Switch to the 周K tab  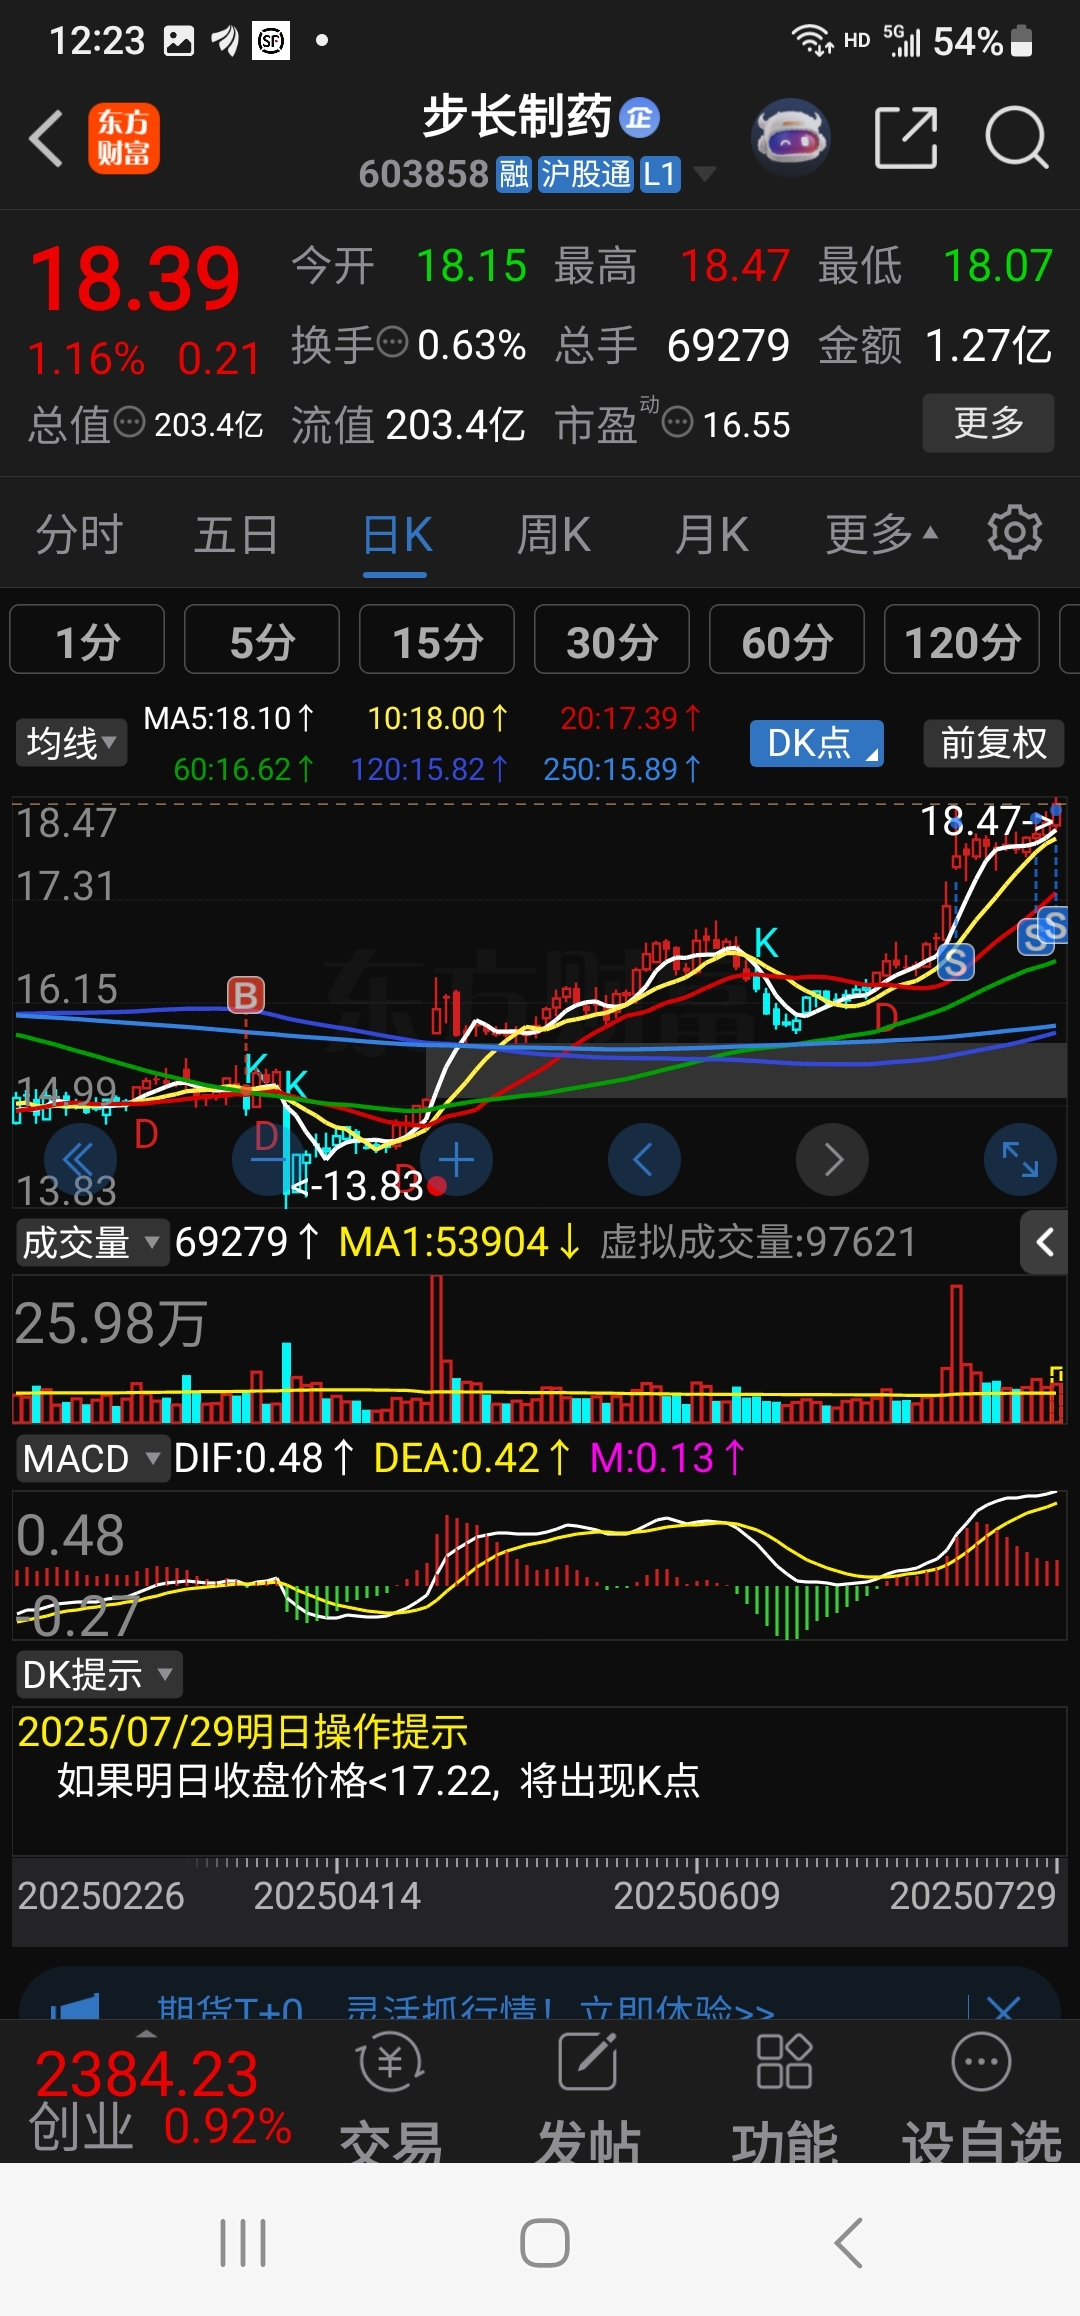point(554,533)
